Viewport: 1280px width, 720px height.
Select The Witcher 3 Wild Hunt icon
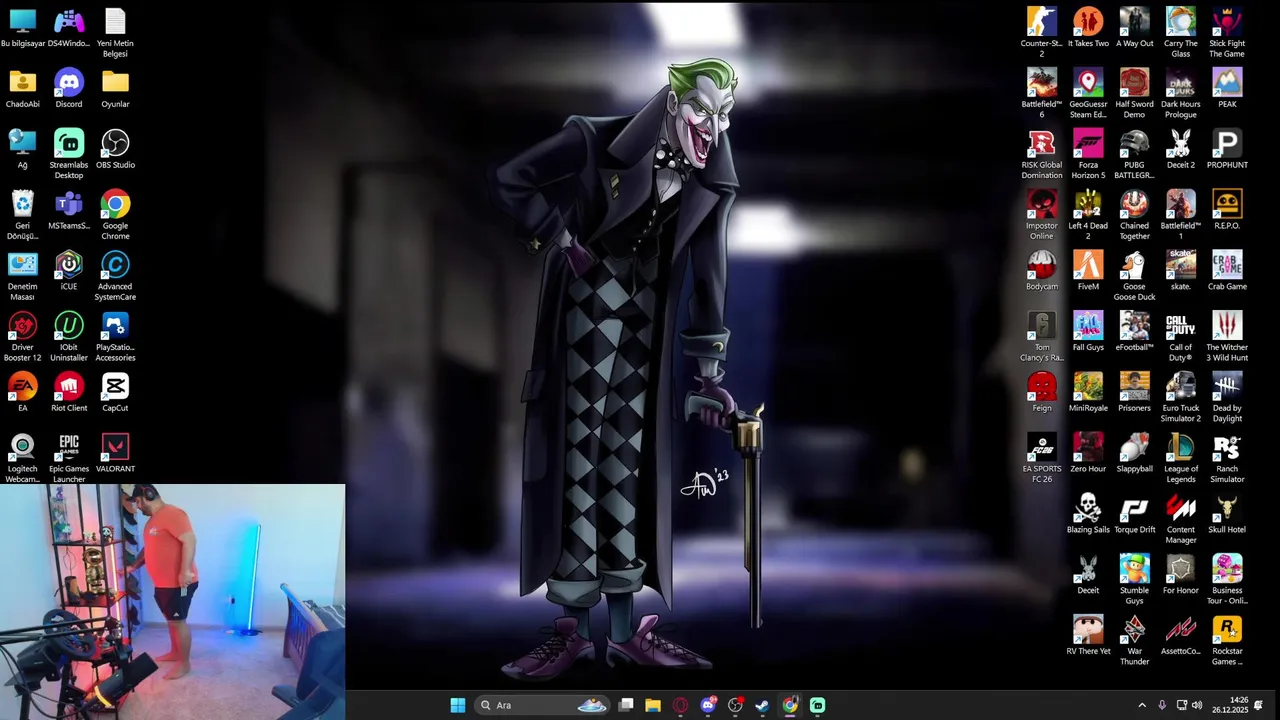pyautogui.click(x=1227, y=338)
